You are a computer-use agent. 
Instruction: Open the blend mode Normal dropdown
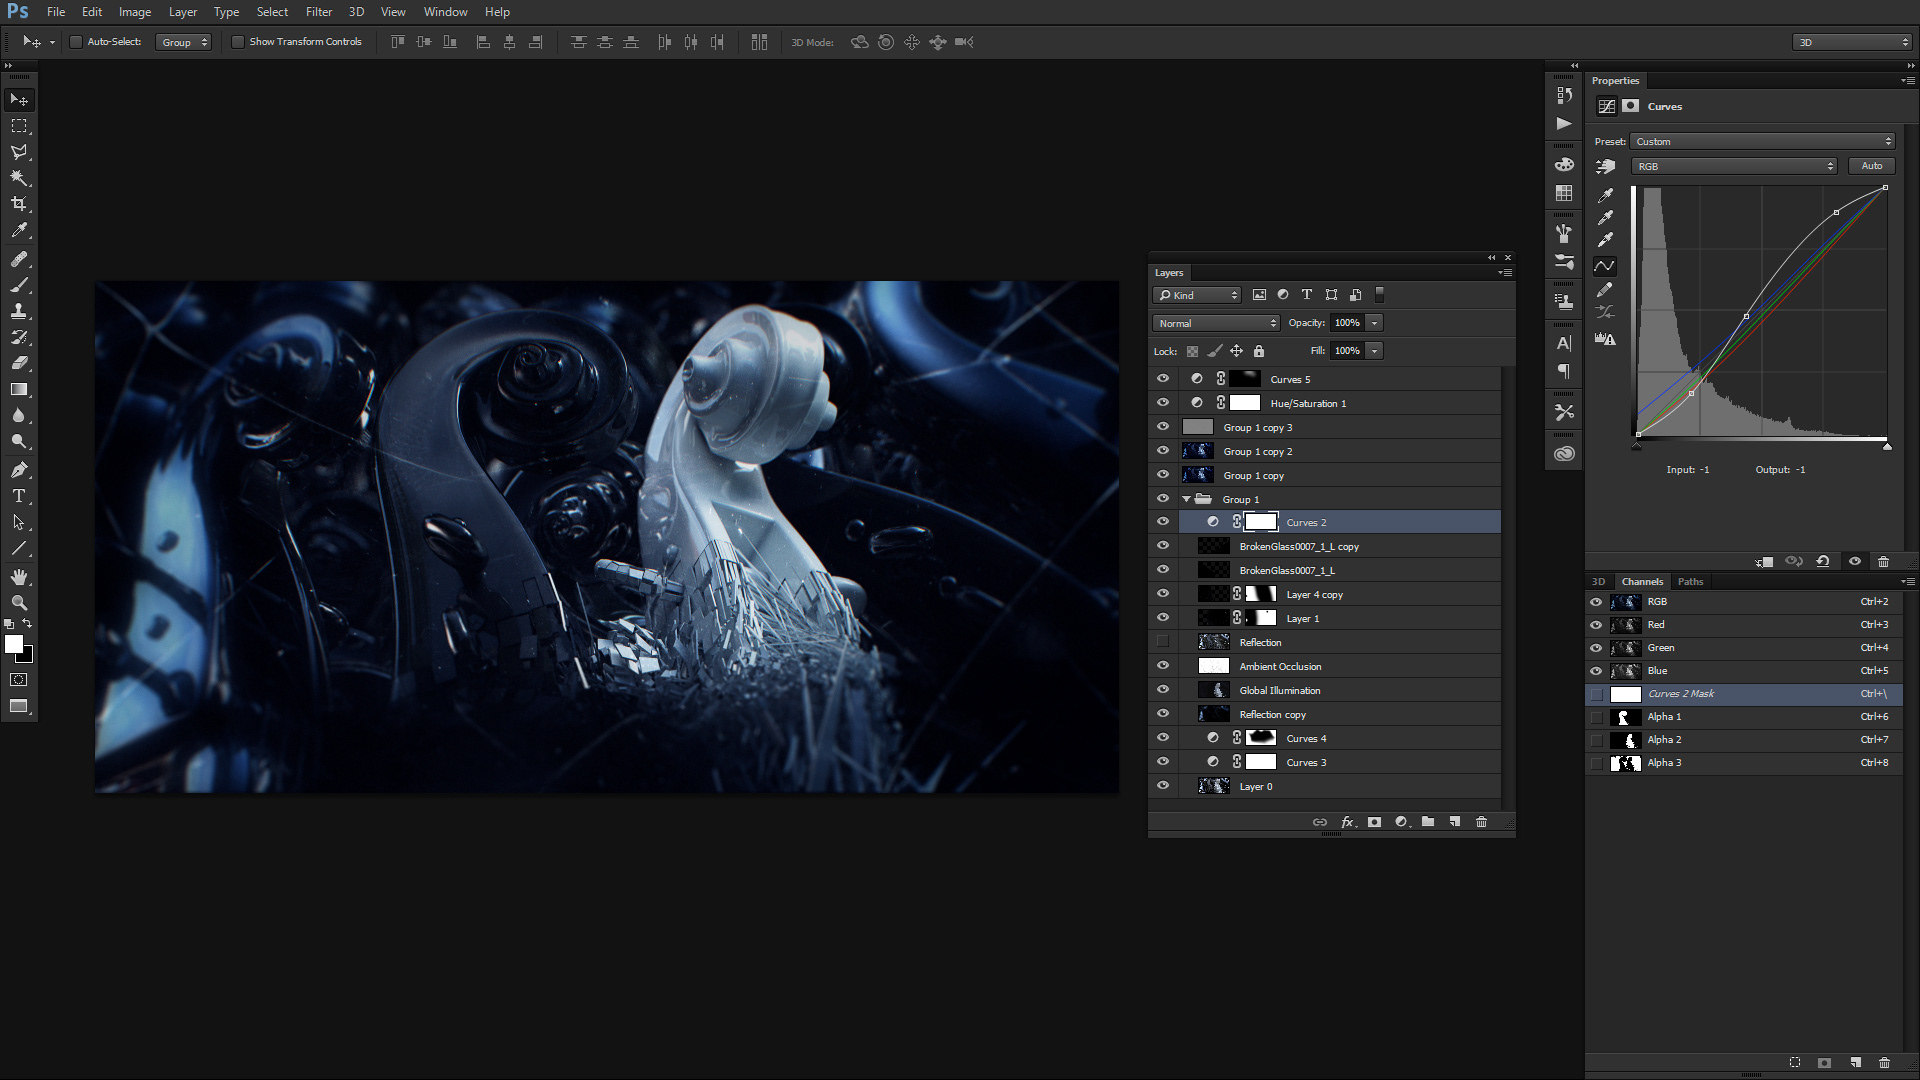tap(1216, 323)
